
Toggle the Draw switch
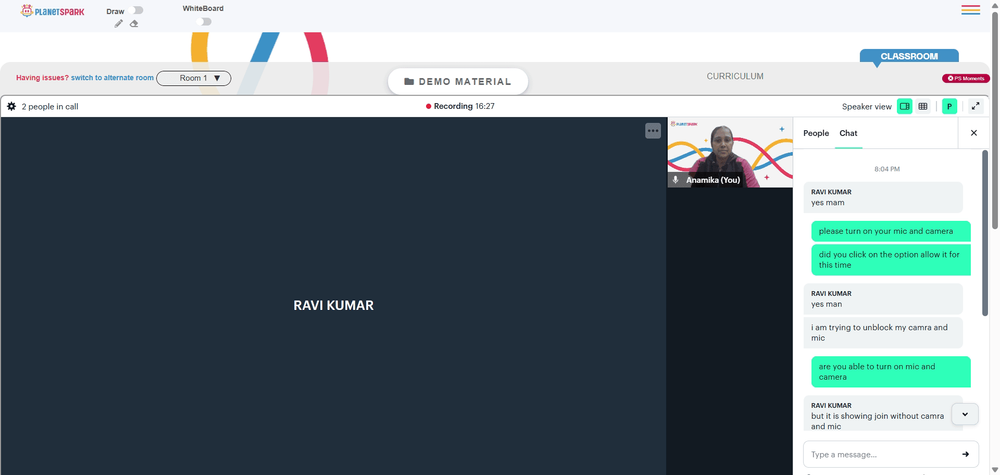tap(135, 10)
